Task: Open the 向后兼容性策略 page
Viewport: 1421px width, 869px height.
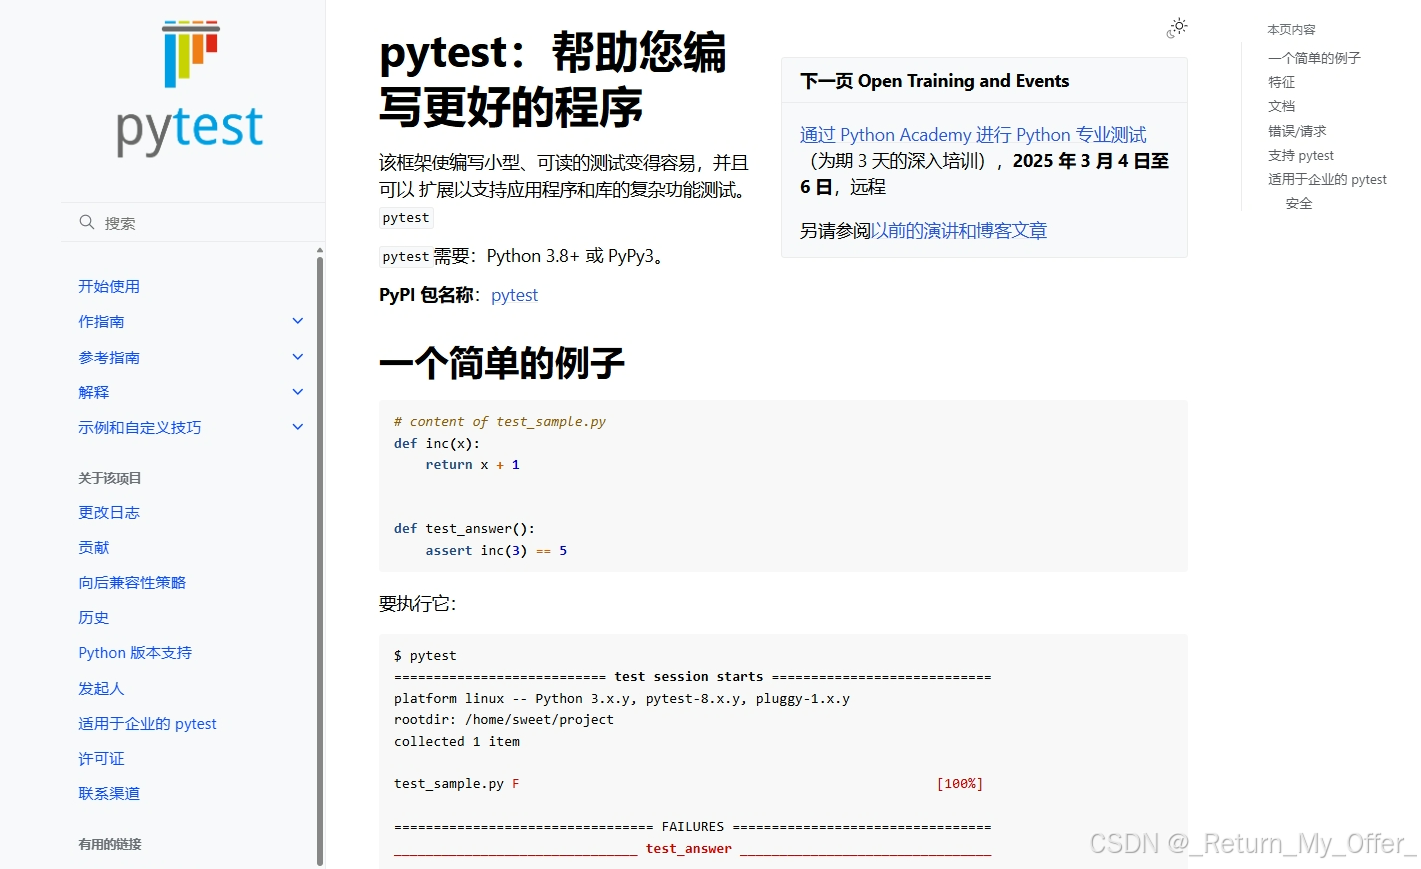Action: coord(132,582)
